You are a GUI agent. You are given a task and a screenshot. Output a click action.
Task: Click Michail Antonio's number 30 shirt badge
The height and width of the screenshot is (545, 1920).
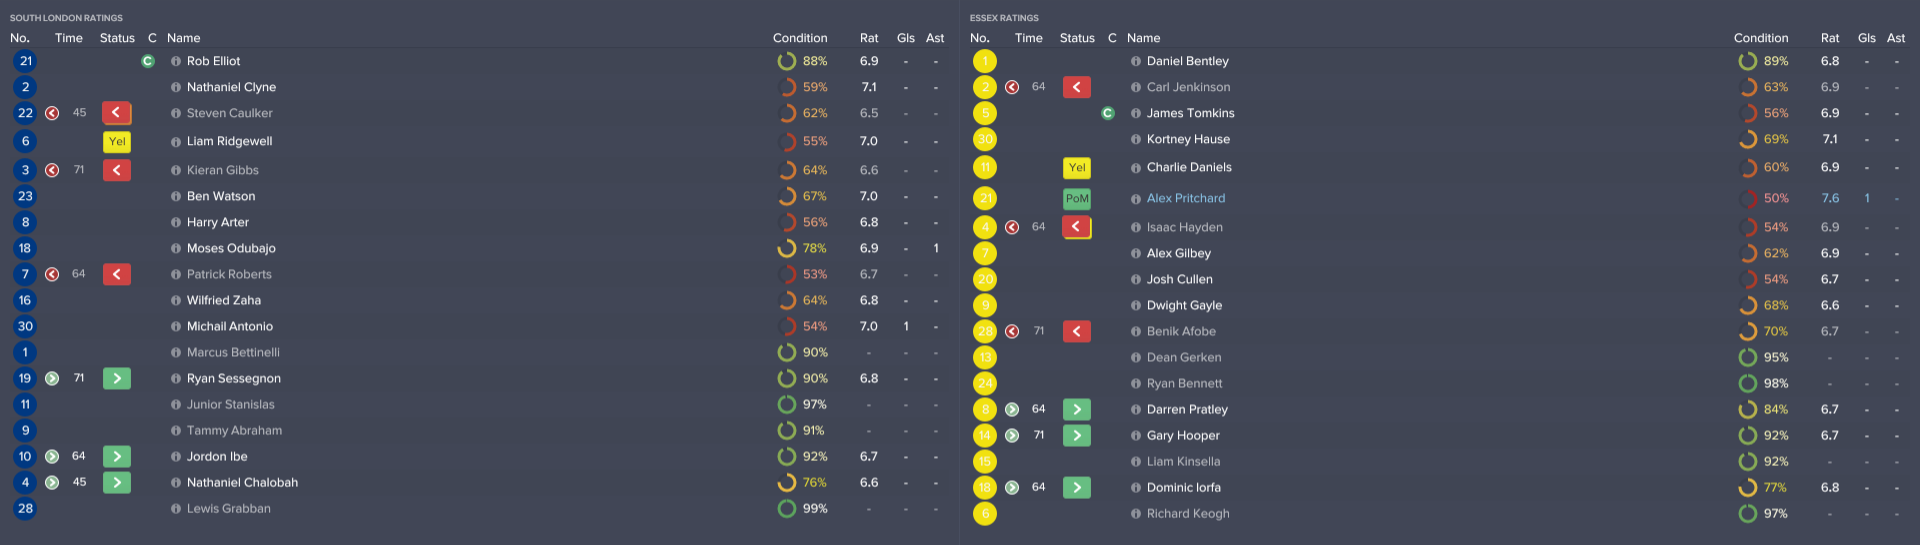coord(25,326)
